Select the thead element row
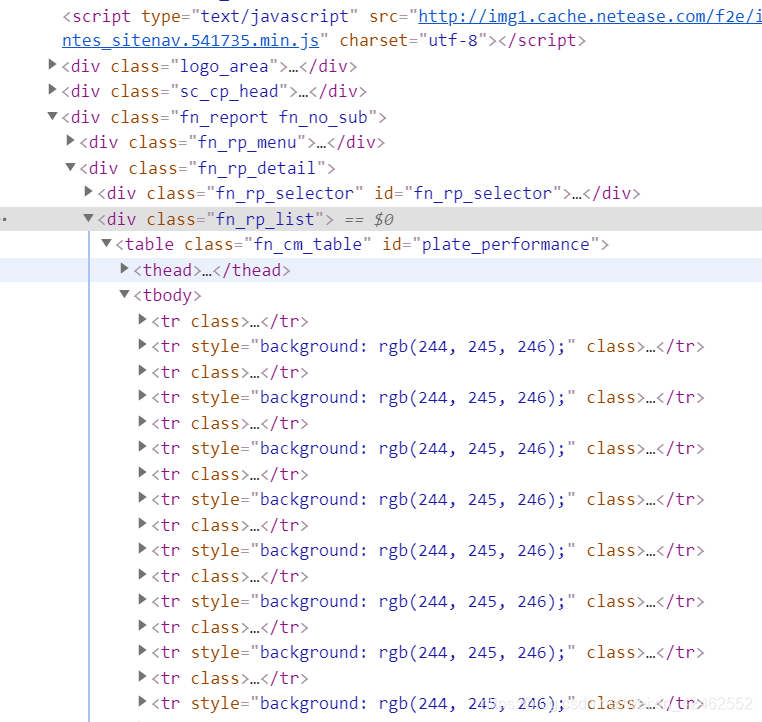762x722 pixels. tap(212, 270)
